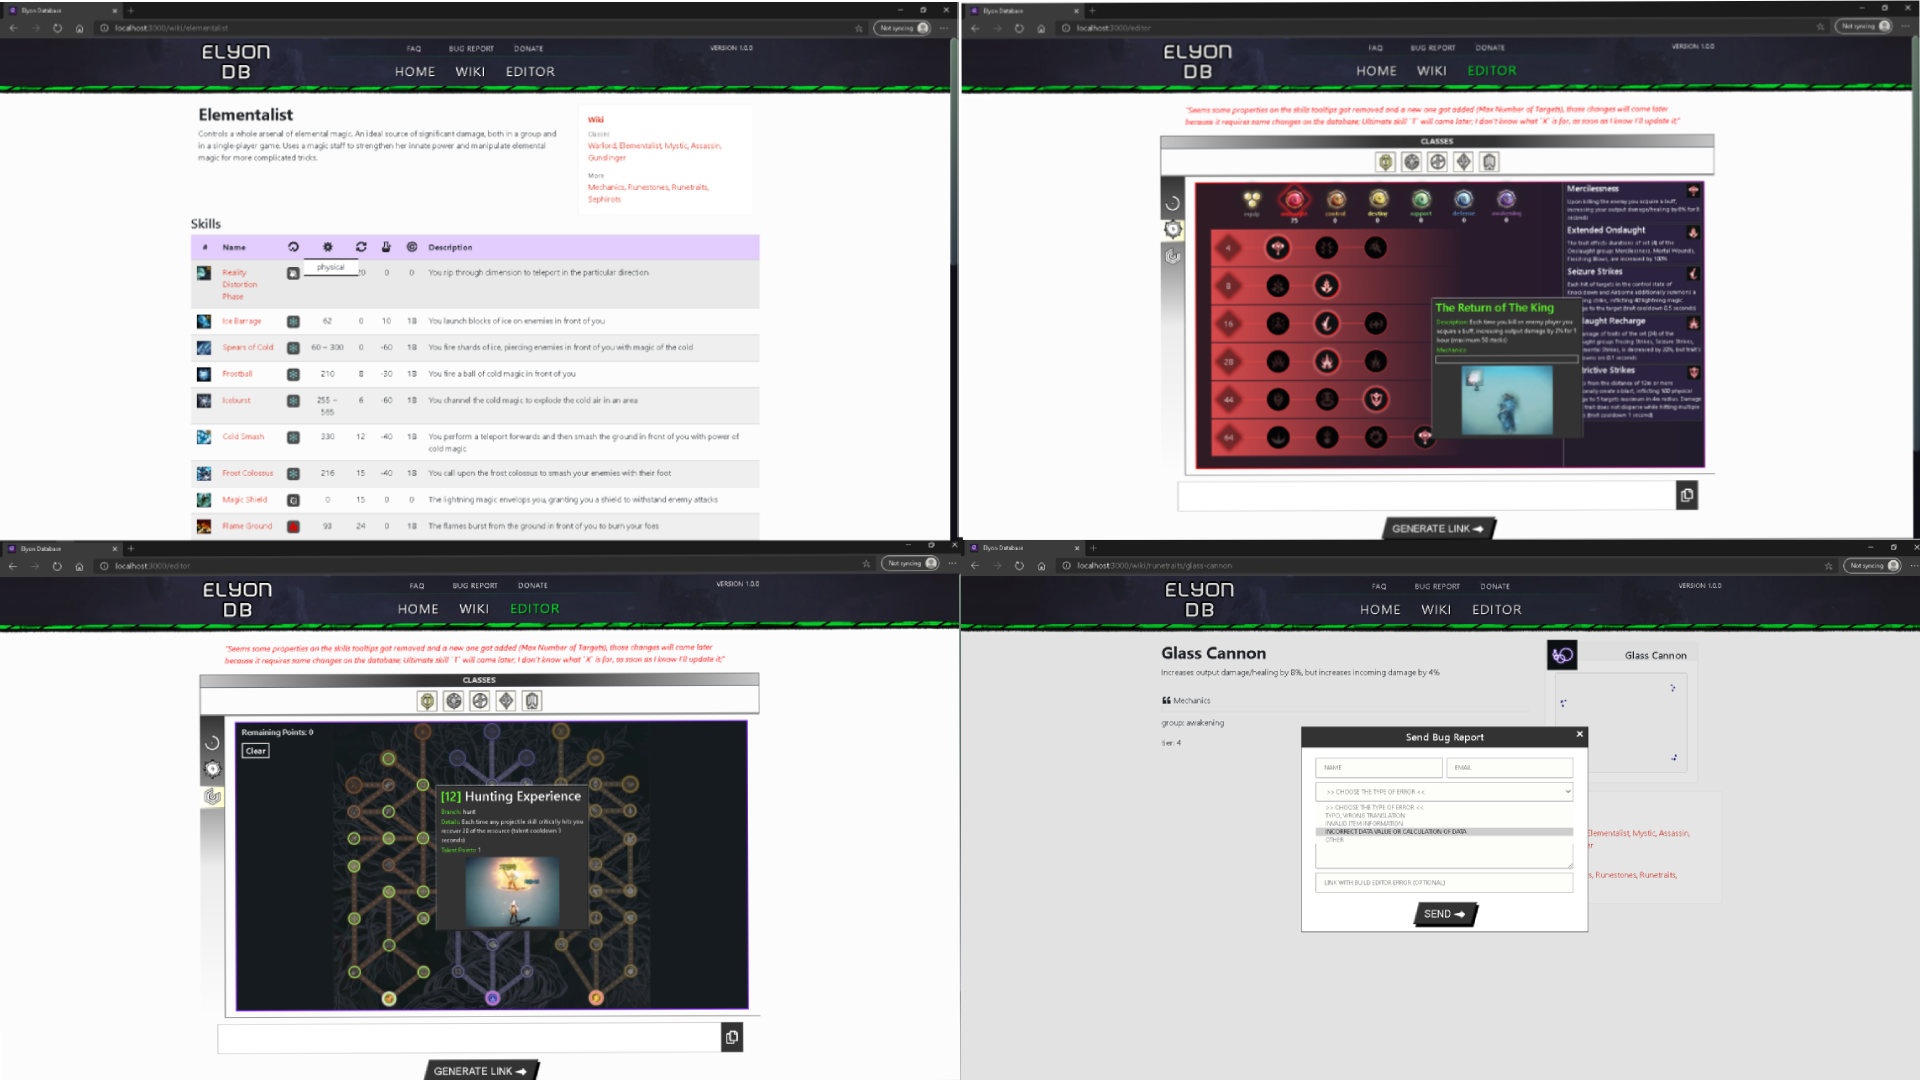Click the Glass Cannon trait icon
The height and width of the screenshot is (1080, 1920).
point(1562,655)
